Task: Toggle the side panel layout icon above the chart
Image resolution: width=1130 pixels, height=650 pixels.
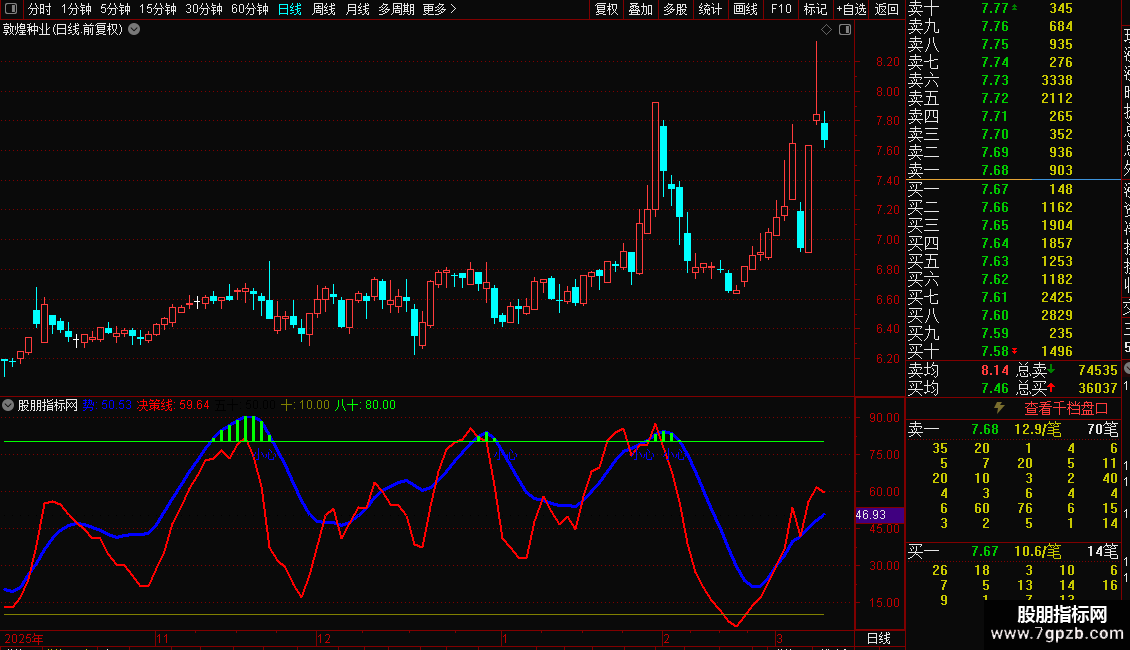Action: coord(845,30)
